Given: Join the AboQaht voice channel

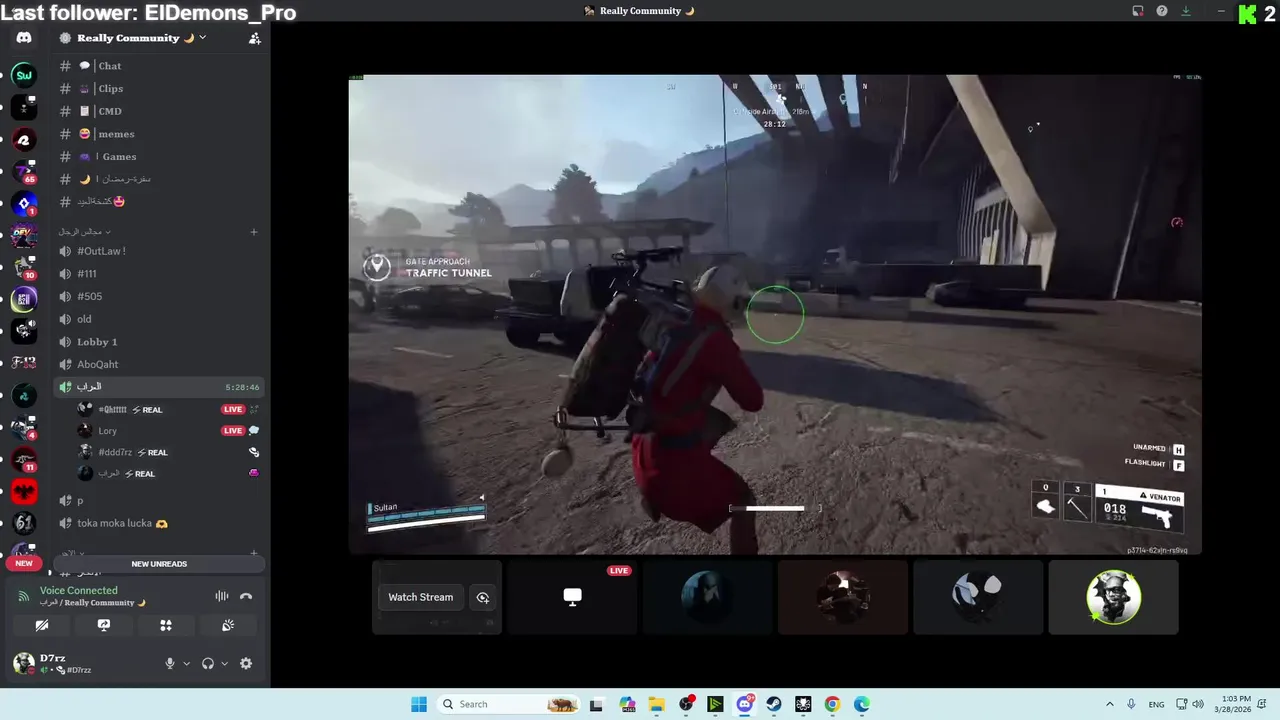Looking at the screenshot, I should (x=160, y=364).
